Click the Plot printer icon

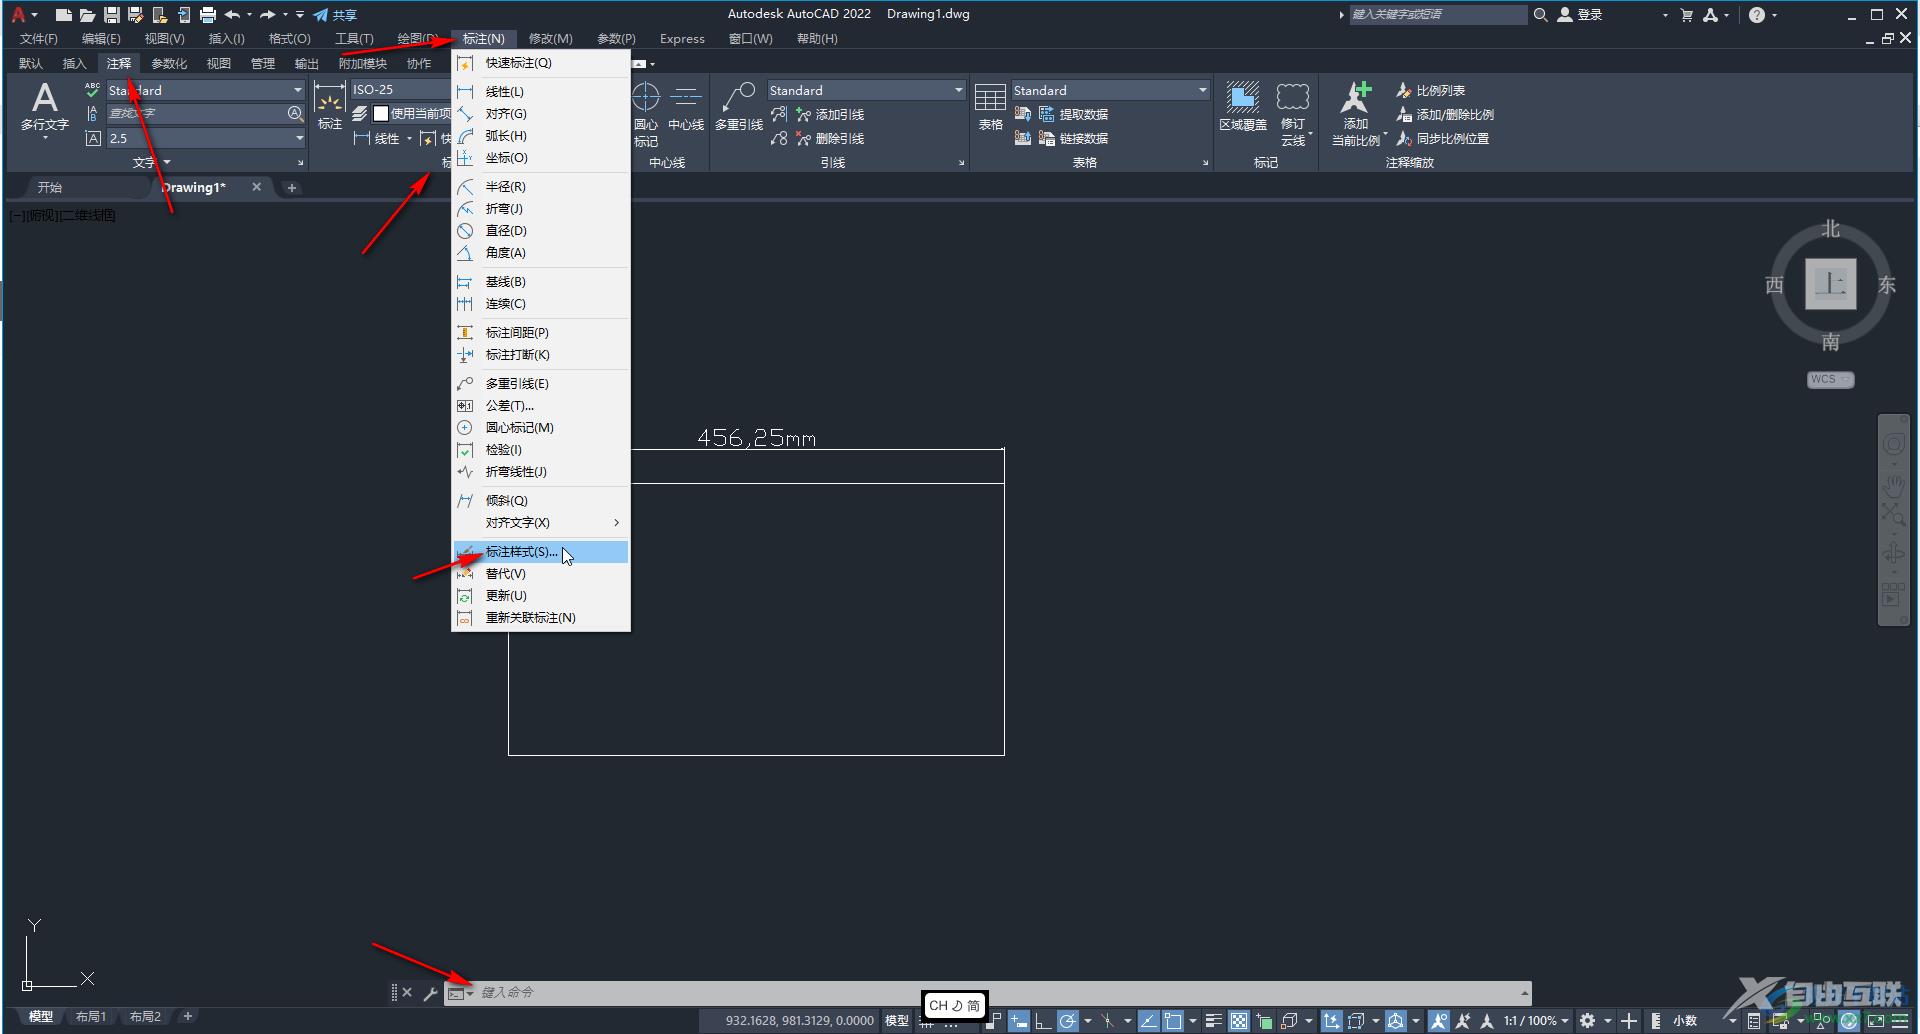pyautogui.click(x=208, y=15)
